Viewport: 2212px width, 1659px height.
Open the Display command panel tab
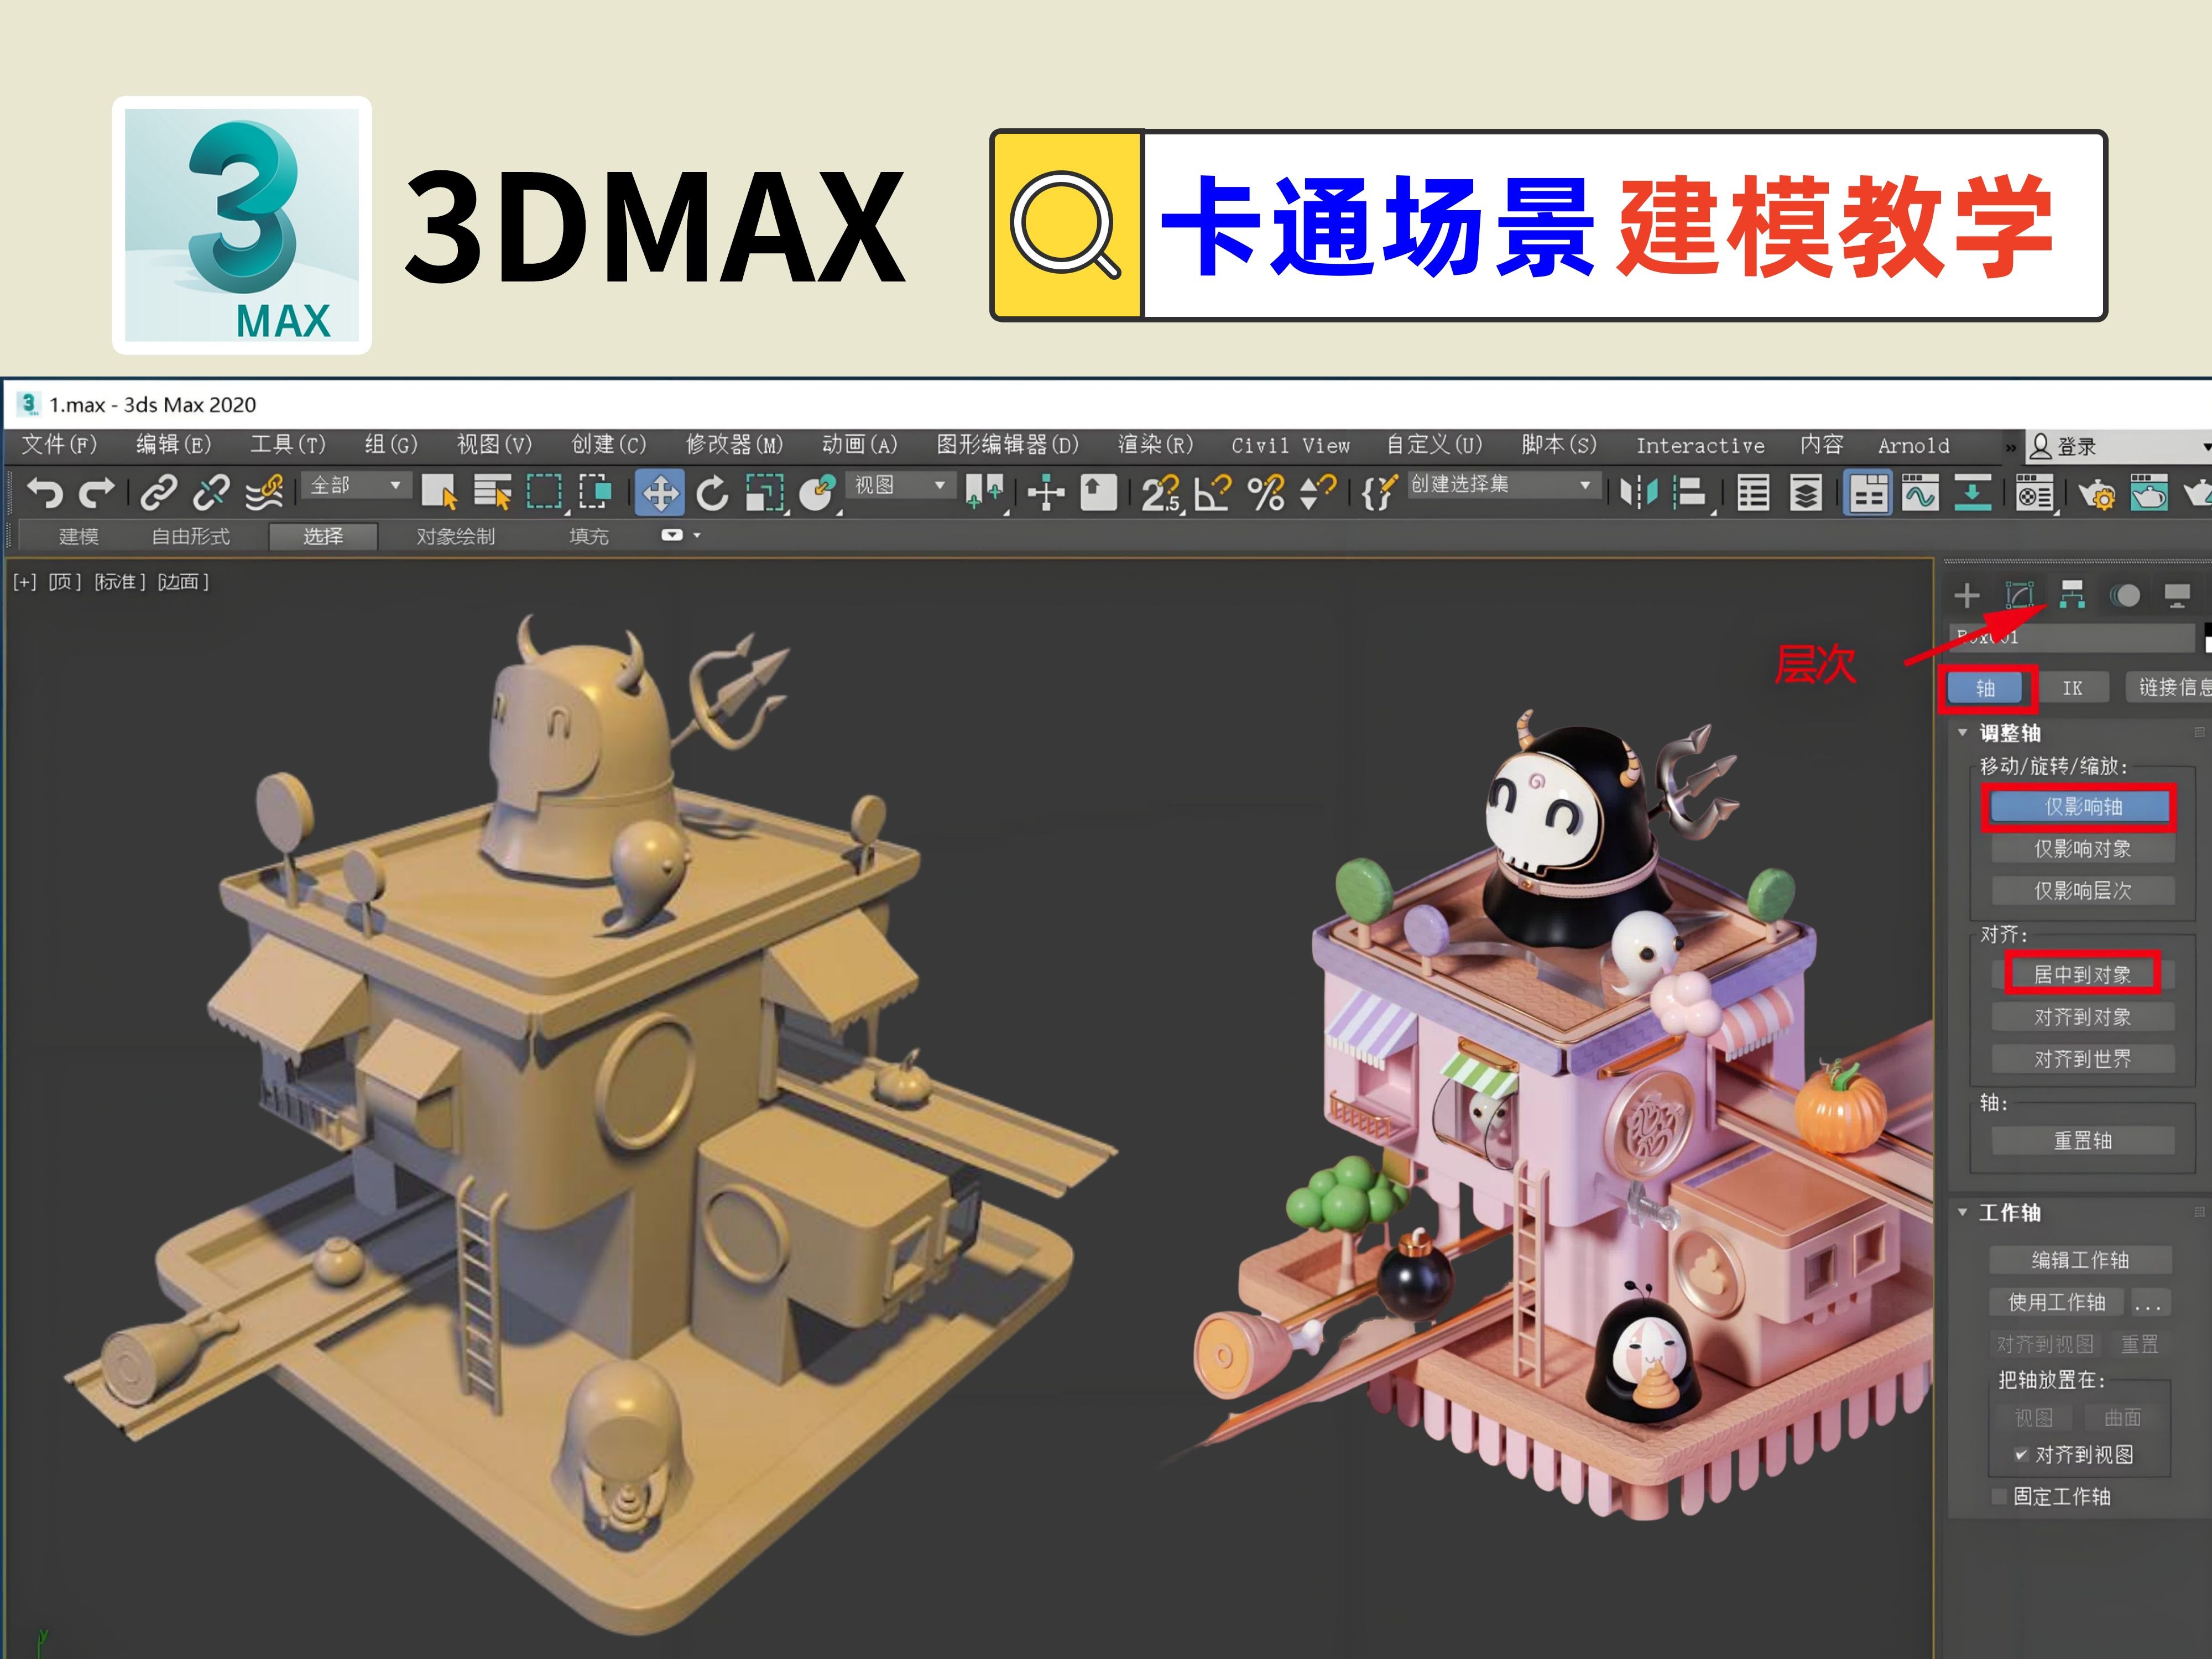[x=2177, y=596]
